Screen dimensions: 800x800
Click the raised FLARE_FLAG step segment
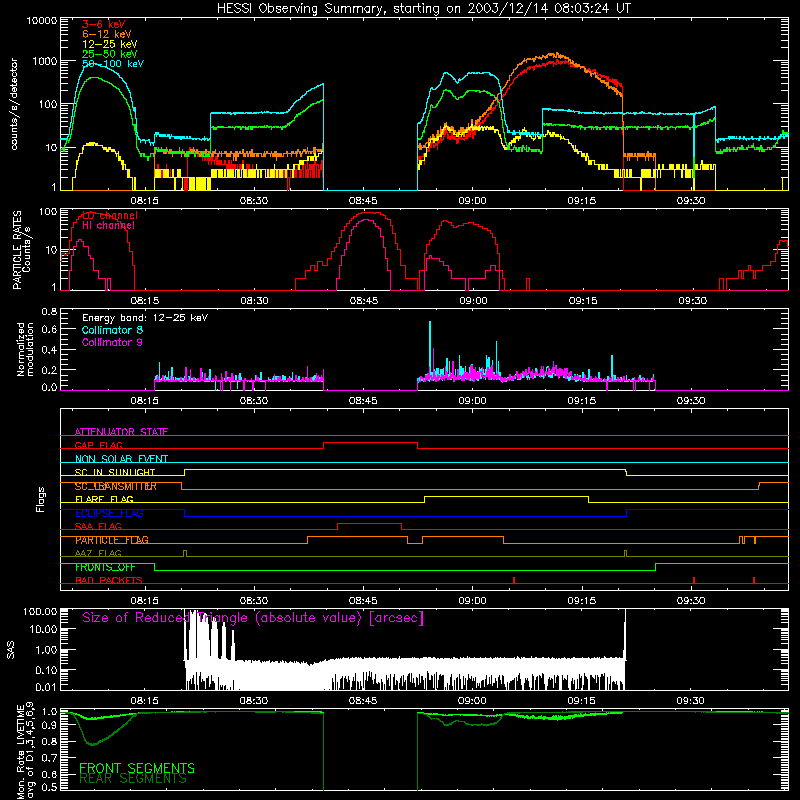(506, 496)
